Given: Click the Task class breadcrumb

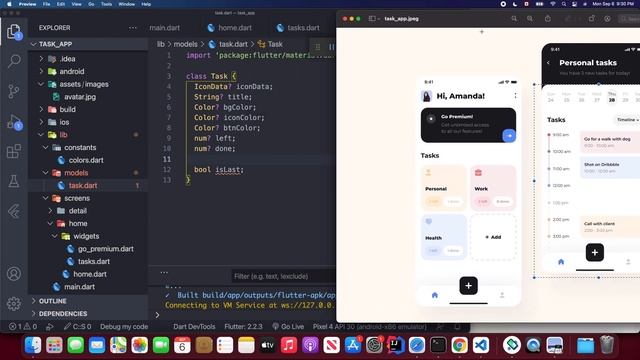Looking at the screenshot, I should pyautogui.click(x=270, y=44).
